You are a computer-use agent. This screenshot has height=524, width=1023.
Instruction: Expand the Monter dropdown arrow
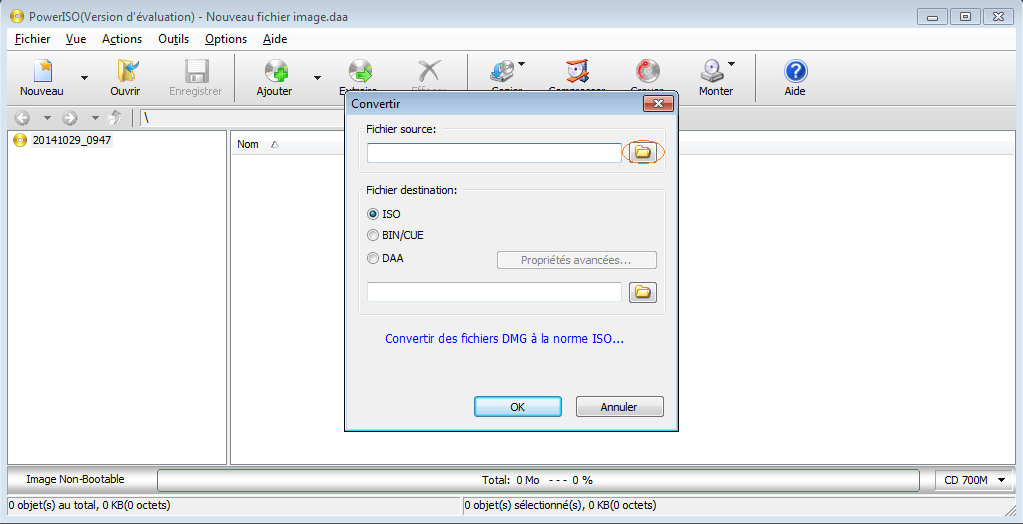(x=731, y=64)
